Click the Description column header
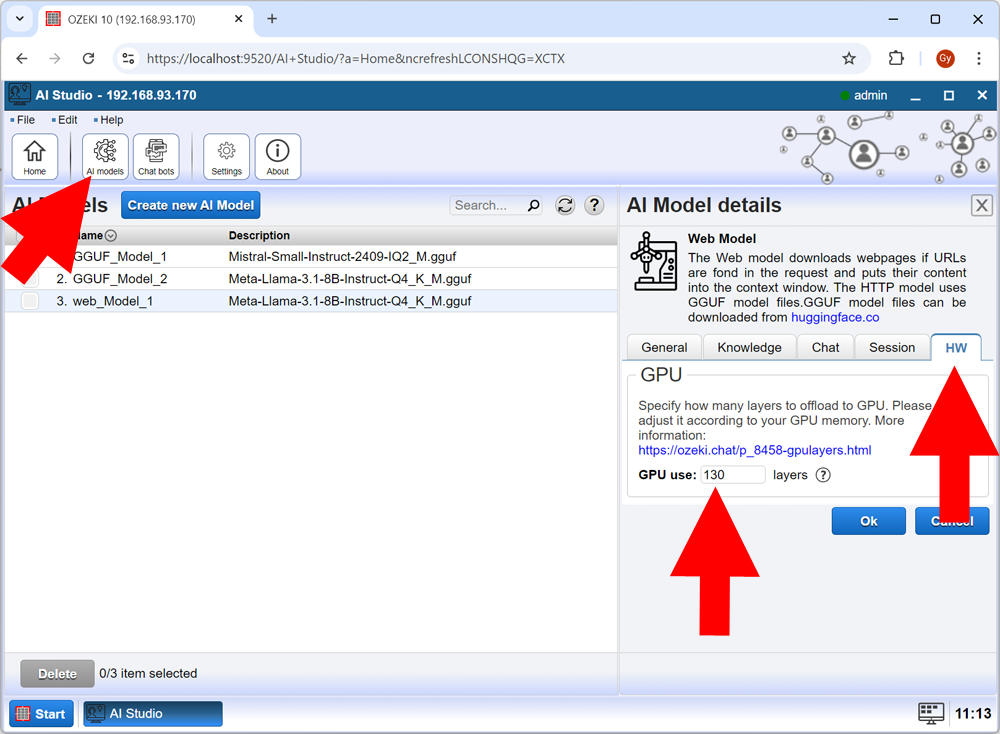This screenshot has width=1000, height=734. point(259,235)
